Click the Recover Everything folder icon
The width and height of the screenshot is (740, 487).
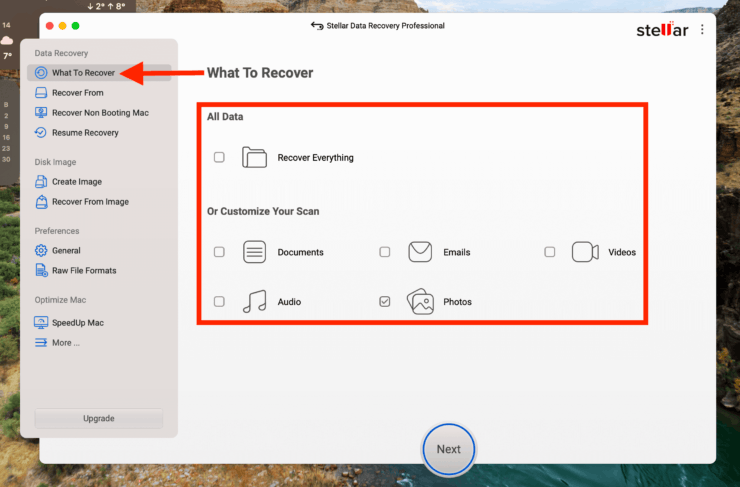tap(254, 157)
